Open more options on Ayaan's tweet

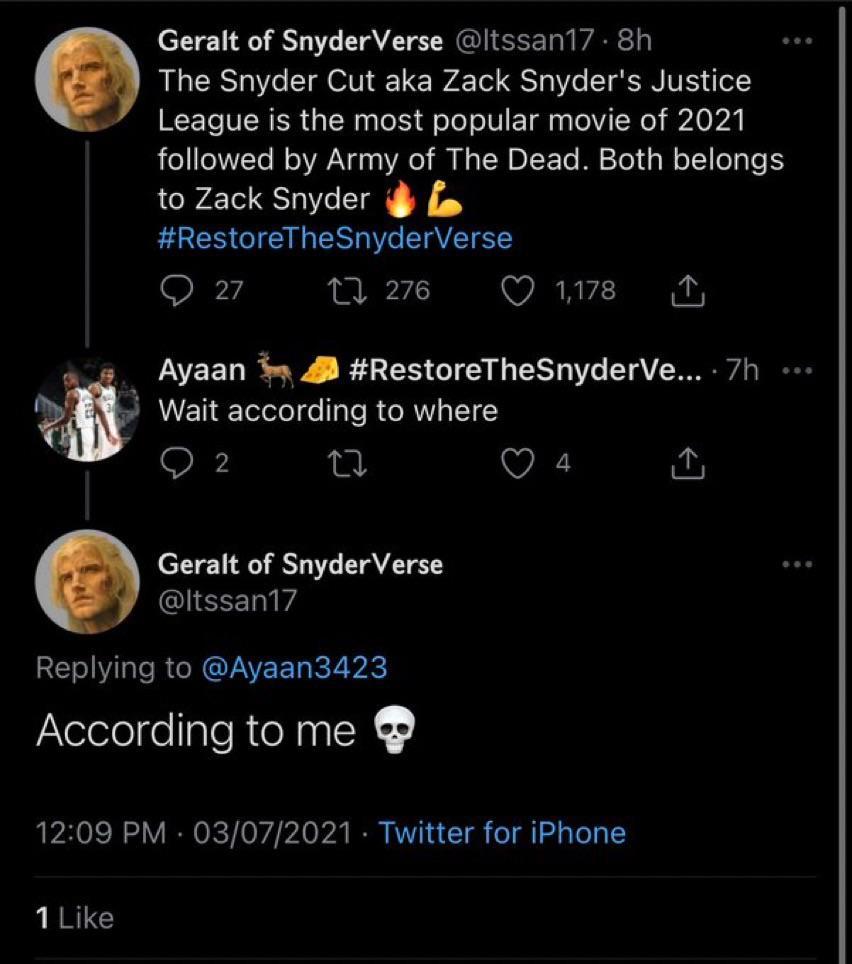coord(797,370)
